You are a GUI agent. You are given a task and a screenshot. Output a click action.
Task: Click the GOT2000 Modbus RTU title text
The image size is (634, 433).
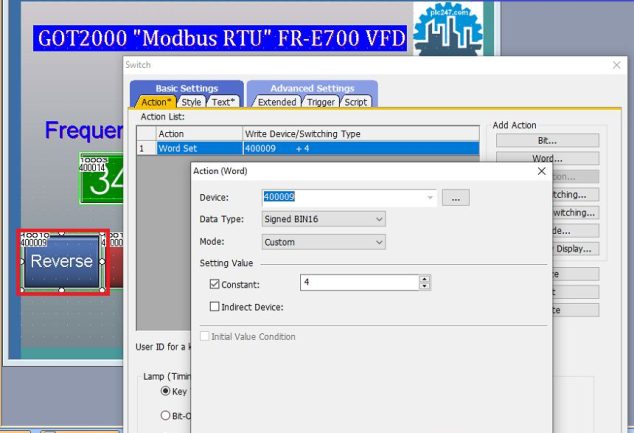pyautogui.click(x=220, y=38)
